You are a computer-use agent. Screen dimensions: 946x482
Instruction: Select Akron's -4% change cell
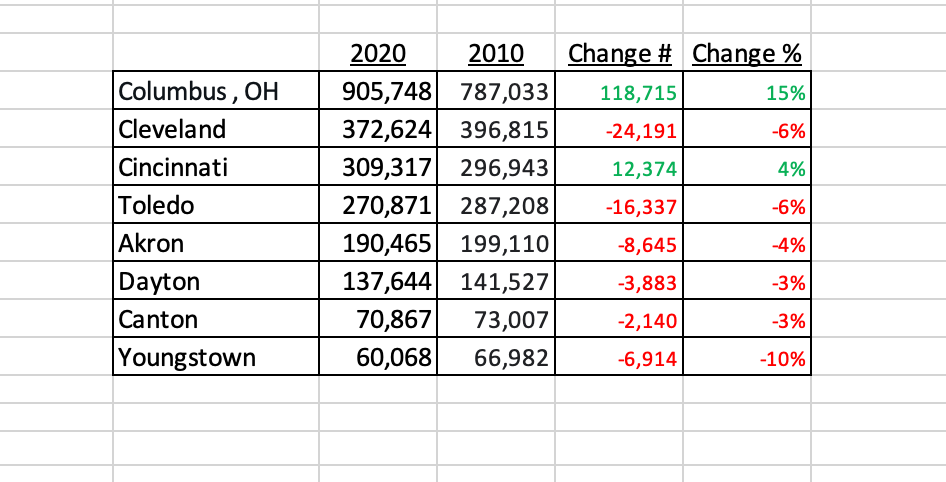[x=748, y=243]
